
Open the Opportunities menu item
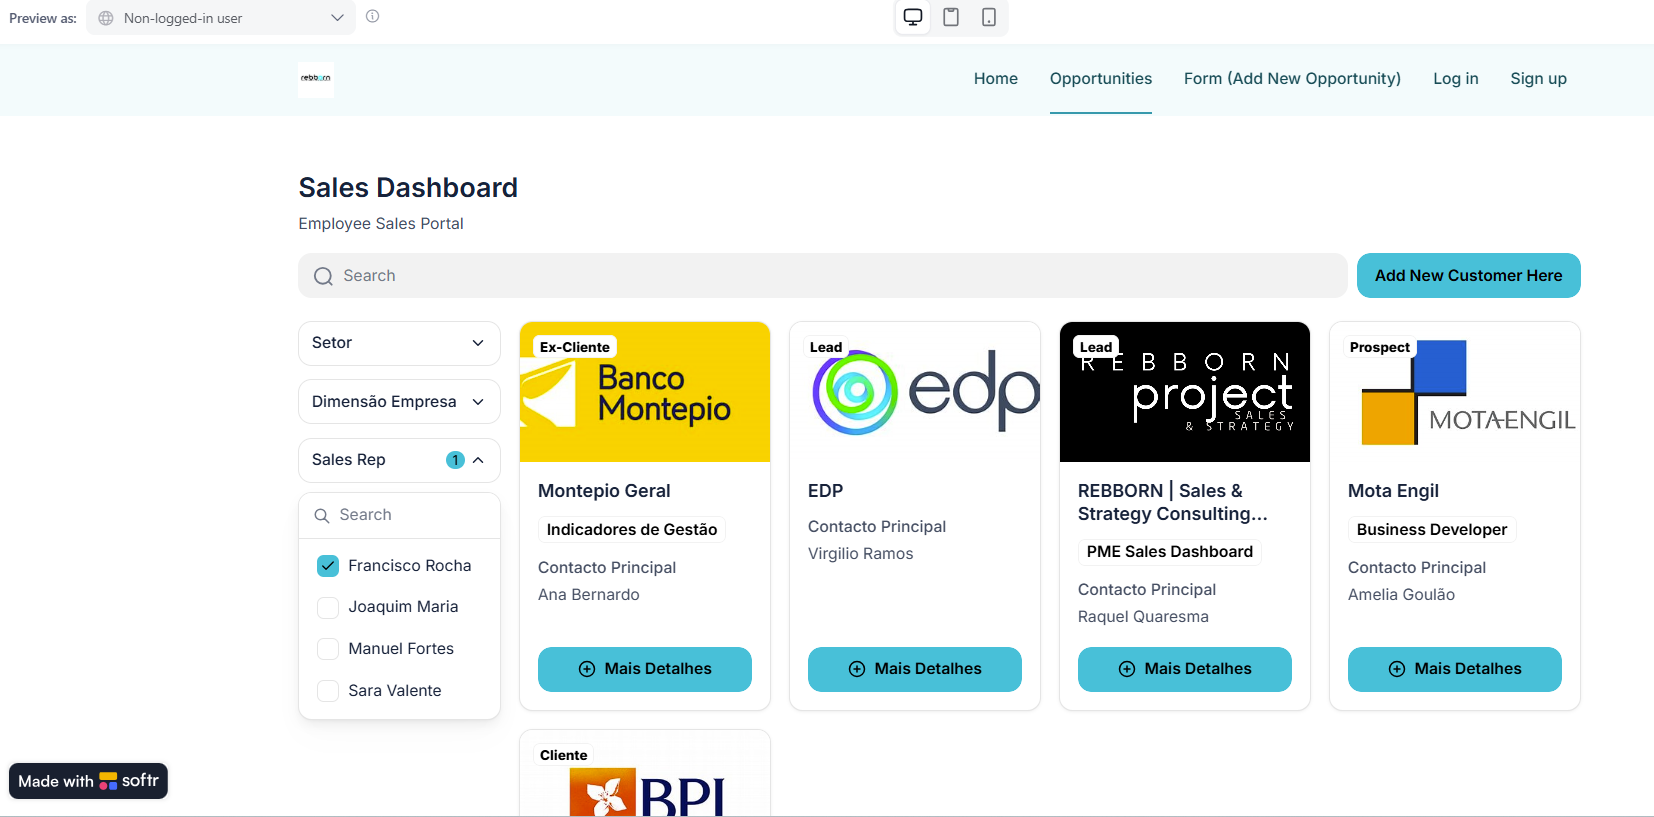1101,78
